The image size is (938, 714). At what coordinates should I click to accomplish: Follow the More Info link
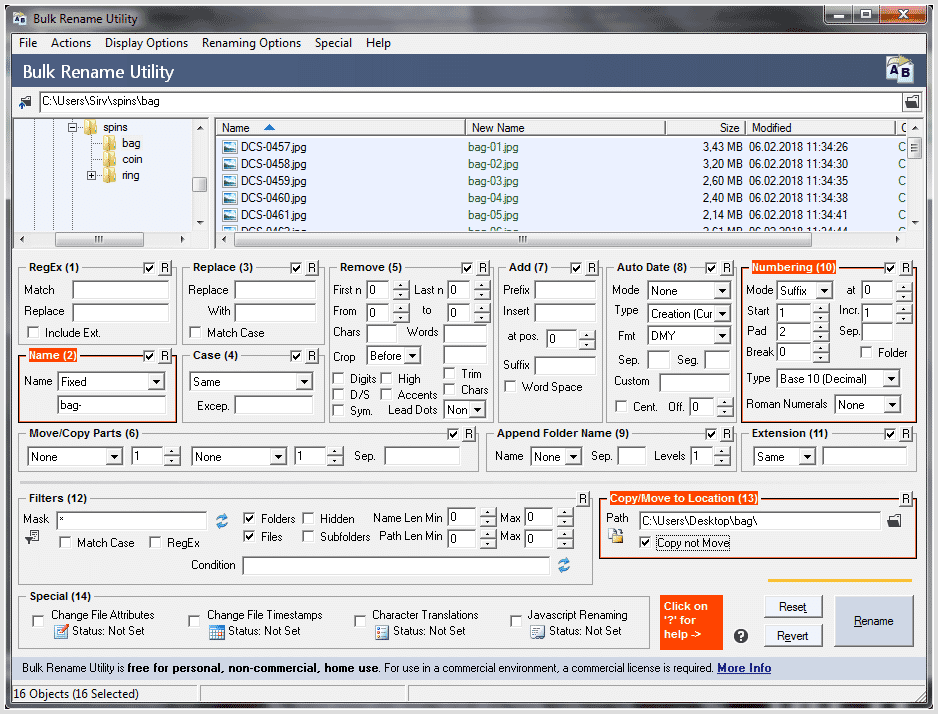point(744,668)
